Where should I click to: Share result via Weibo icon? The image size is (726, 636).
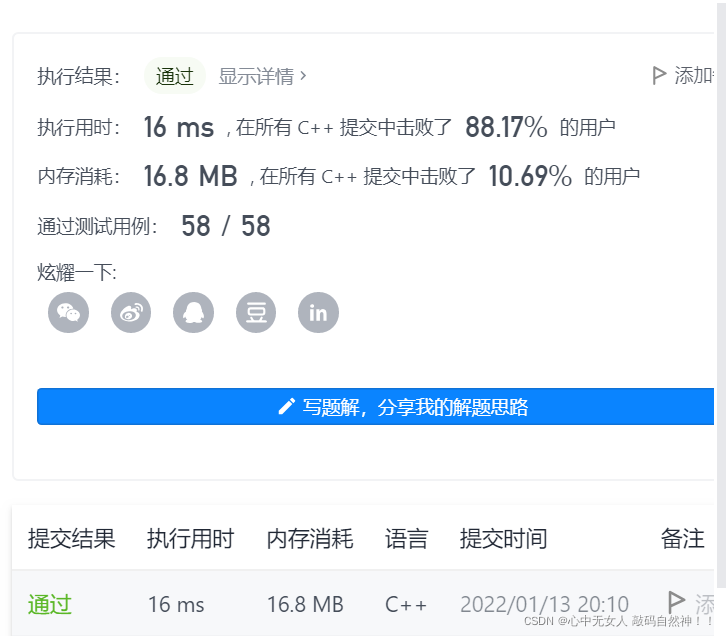[x=131, y=312]
